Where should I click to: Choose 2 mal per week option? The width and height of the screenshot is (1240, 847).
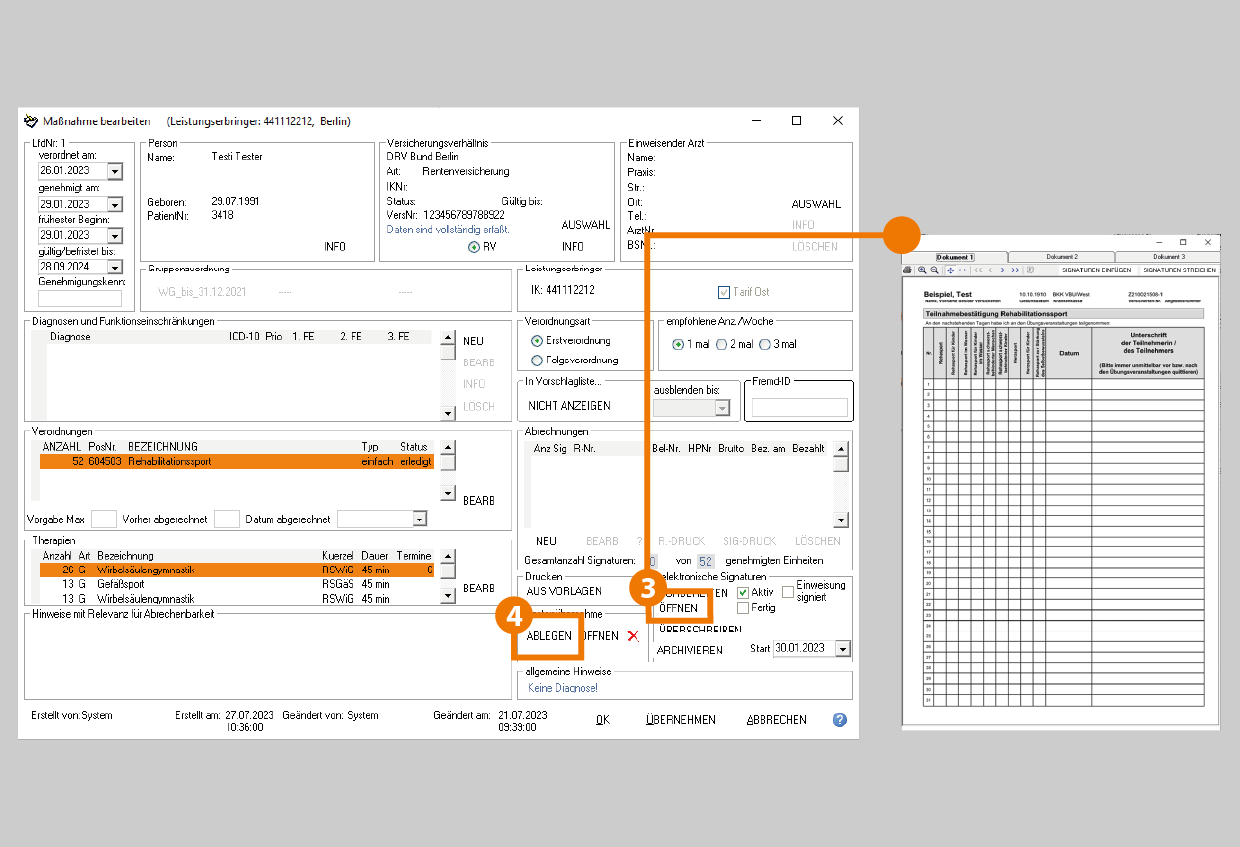[x=721, y=345]
